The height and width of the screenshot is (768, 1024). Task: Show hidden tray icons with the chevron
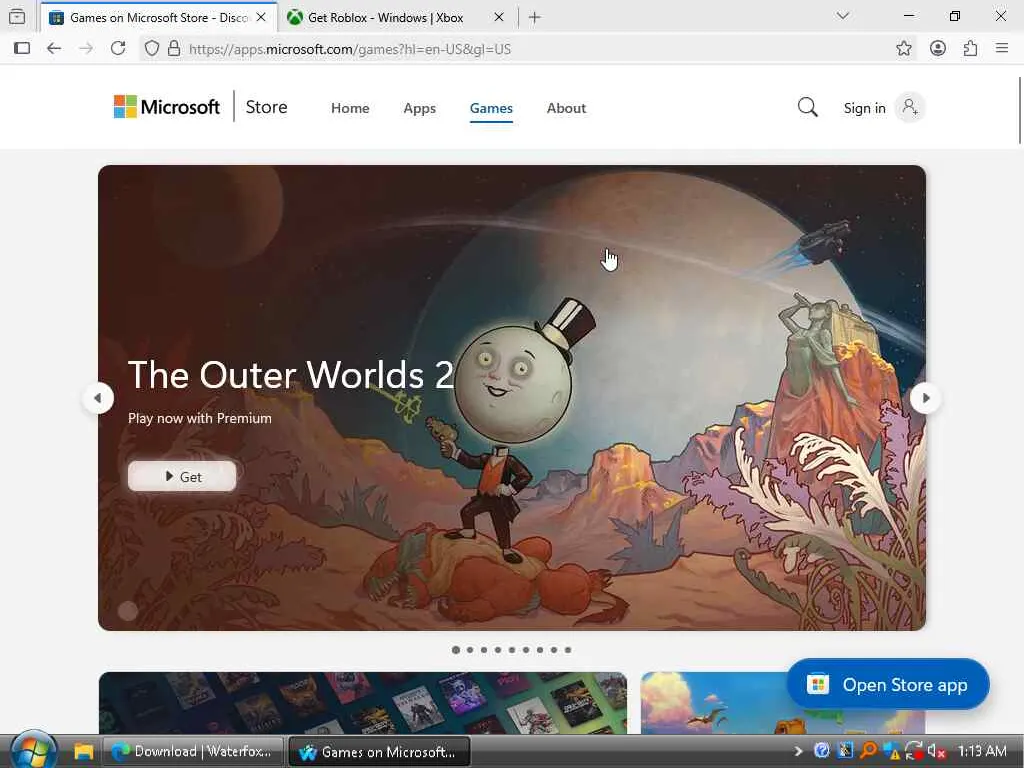798,752
